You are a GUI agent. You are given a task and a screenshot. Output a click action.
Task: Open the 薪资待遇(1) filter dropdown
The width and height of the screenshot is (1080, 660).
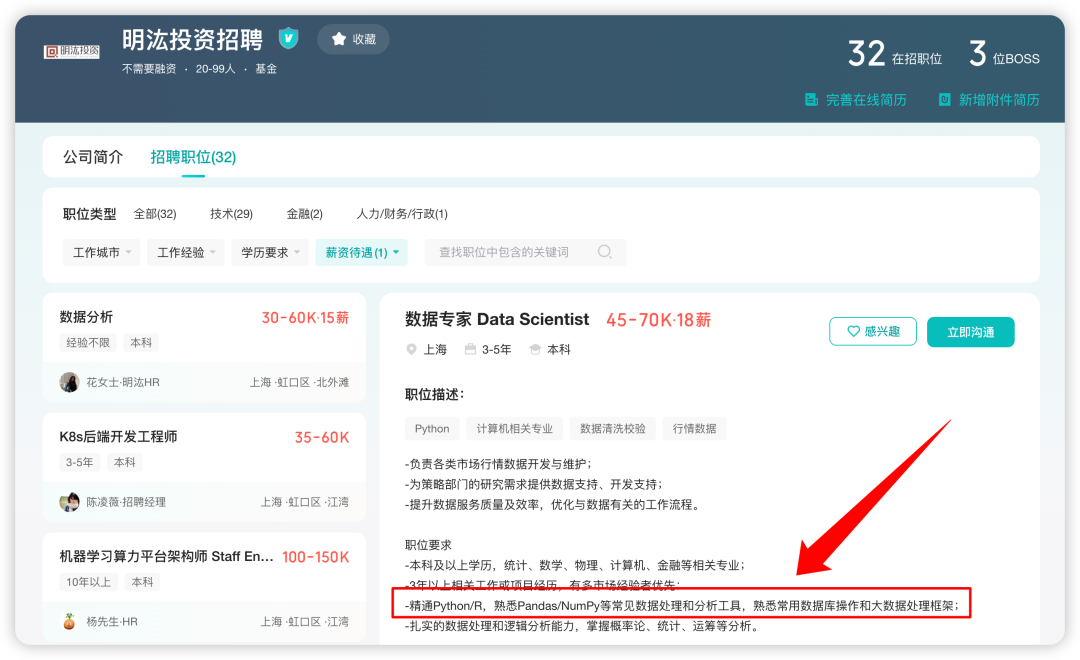coord(362,252)
